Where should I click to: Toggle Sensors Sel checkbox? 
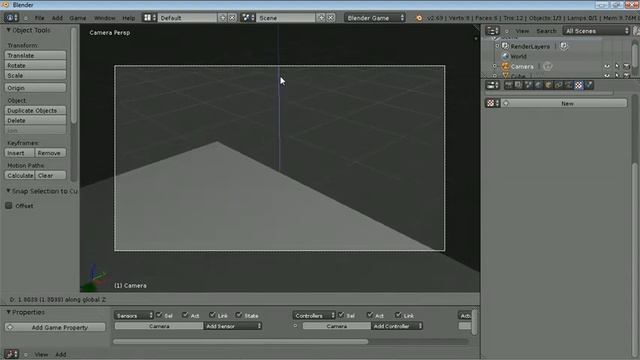point(159,315)
